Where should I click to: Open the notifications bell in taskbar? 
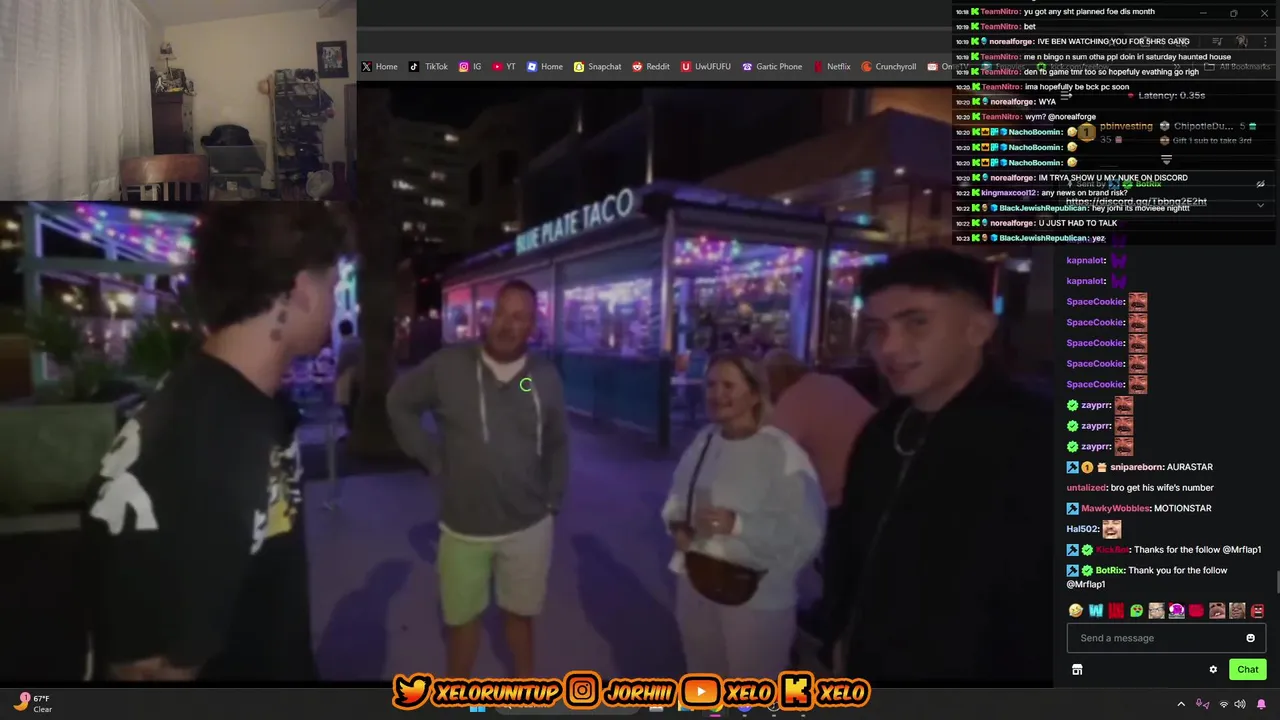(1262, 704)
